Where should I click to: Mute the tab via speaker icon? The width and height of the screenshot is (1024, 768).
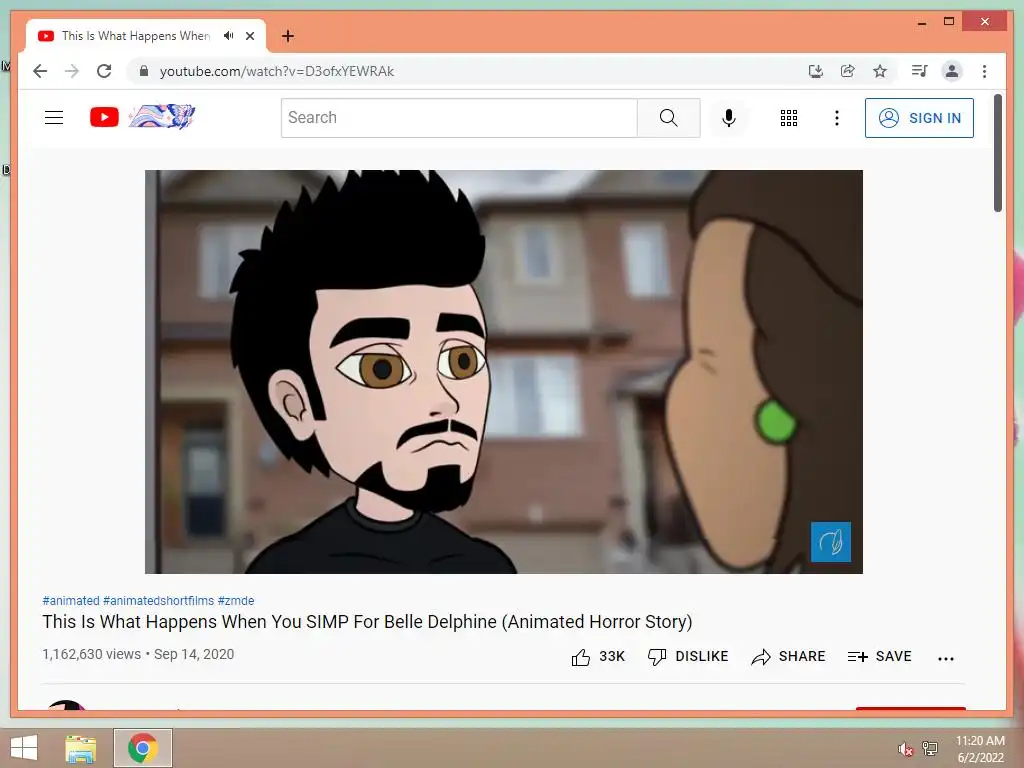228,36
